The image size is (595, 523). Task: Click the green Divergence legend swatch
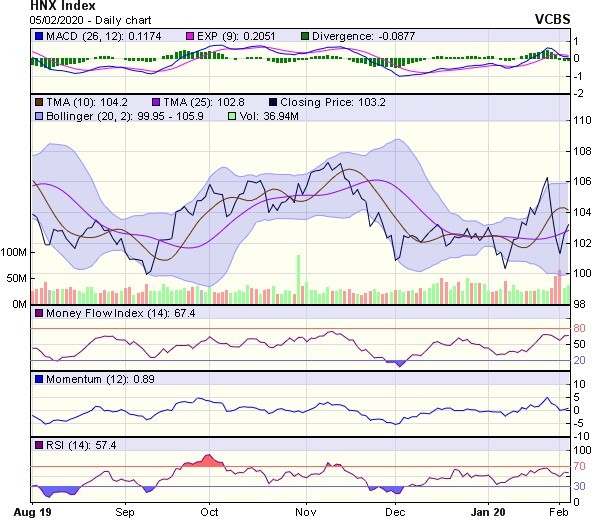tap(305, 36)
